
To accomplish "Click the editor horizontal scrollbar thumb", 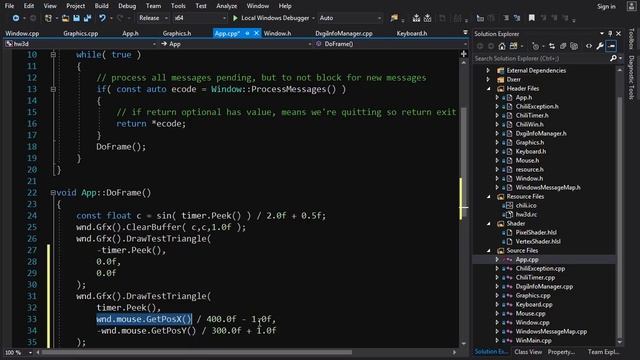I will 197,352.
